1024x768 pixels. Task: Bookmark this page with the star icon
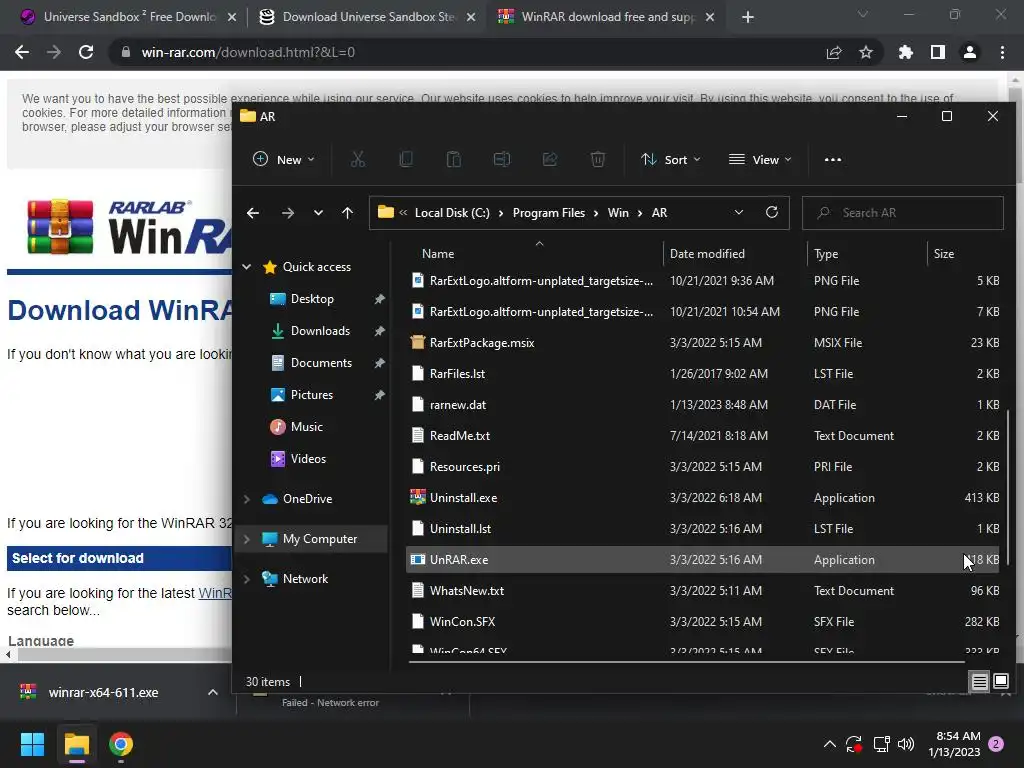pyautogui.click(x=866, y=52)
